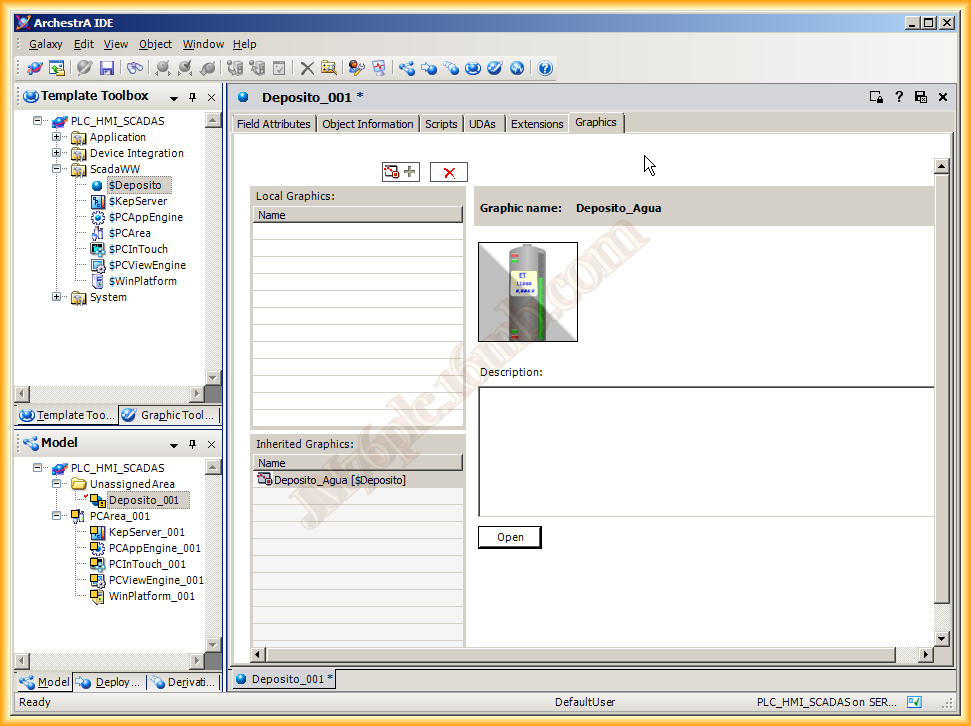Toggle the Template Toolbox auto-hide pin

tap(193, 97)
